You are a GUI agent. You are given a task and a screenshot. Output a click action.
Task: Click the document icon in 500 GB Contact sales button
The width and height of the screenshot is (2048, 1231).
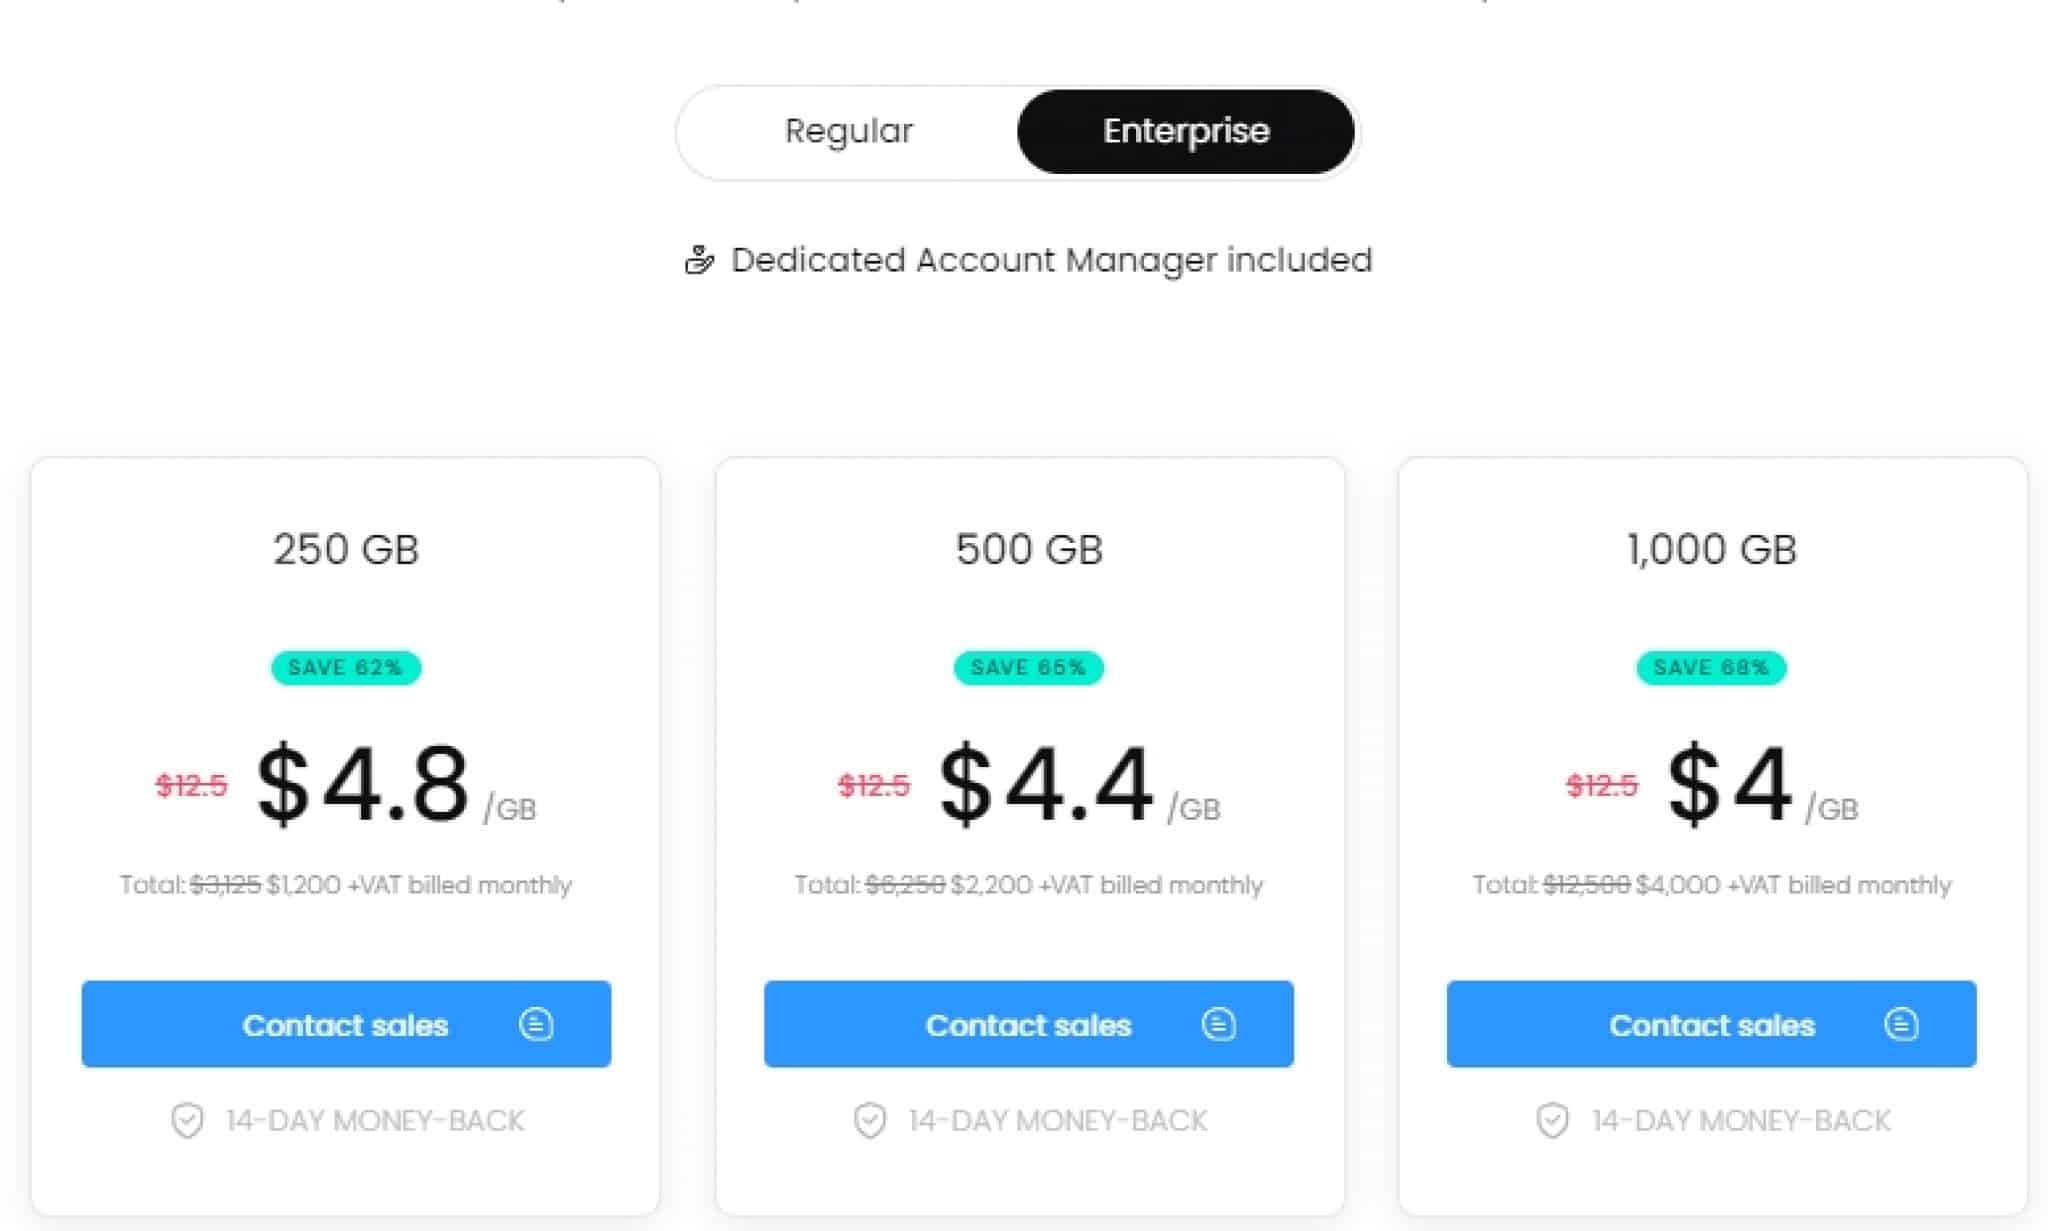(1219, 1024)
